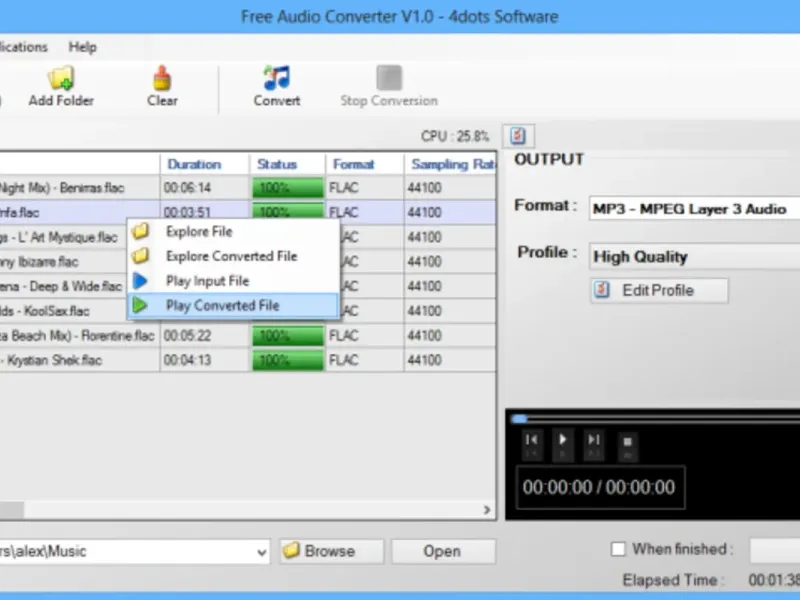Click the Status column header
This screenshot has height=600, width=800.
point(287,164)
